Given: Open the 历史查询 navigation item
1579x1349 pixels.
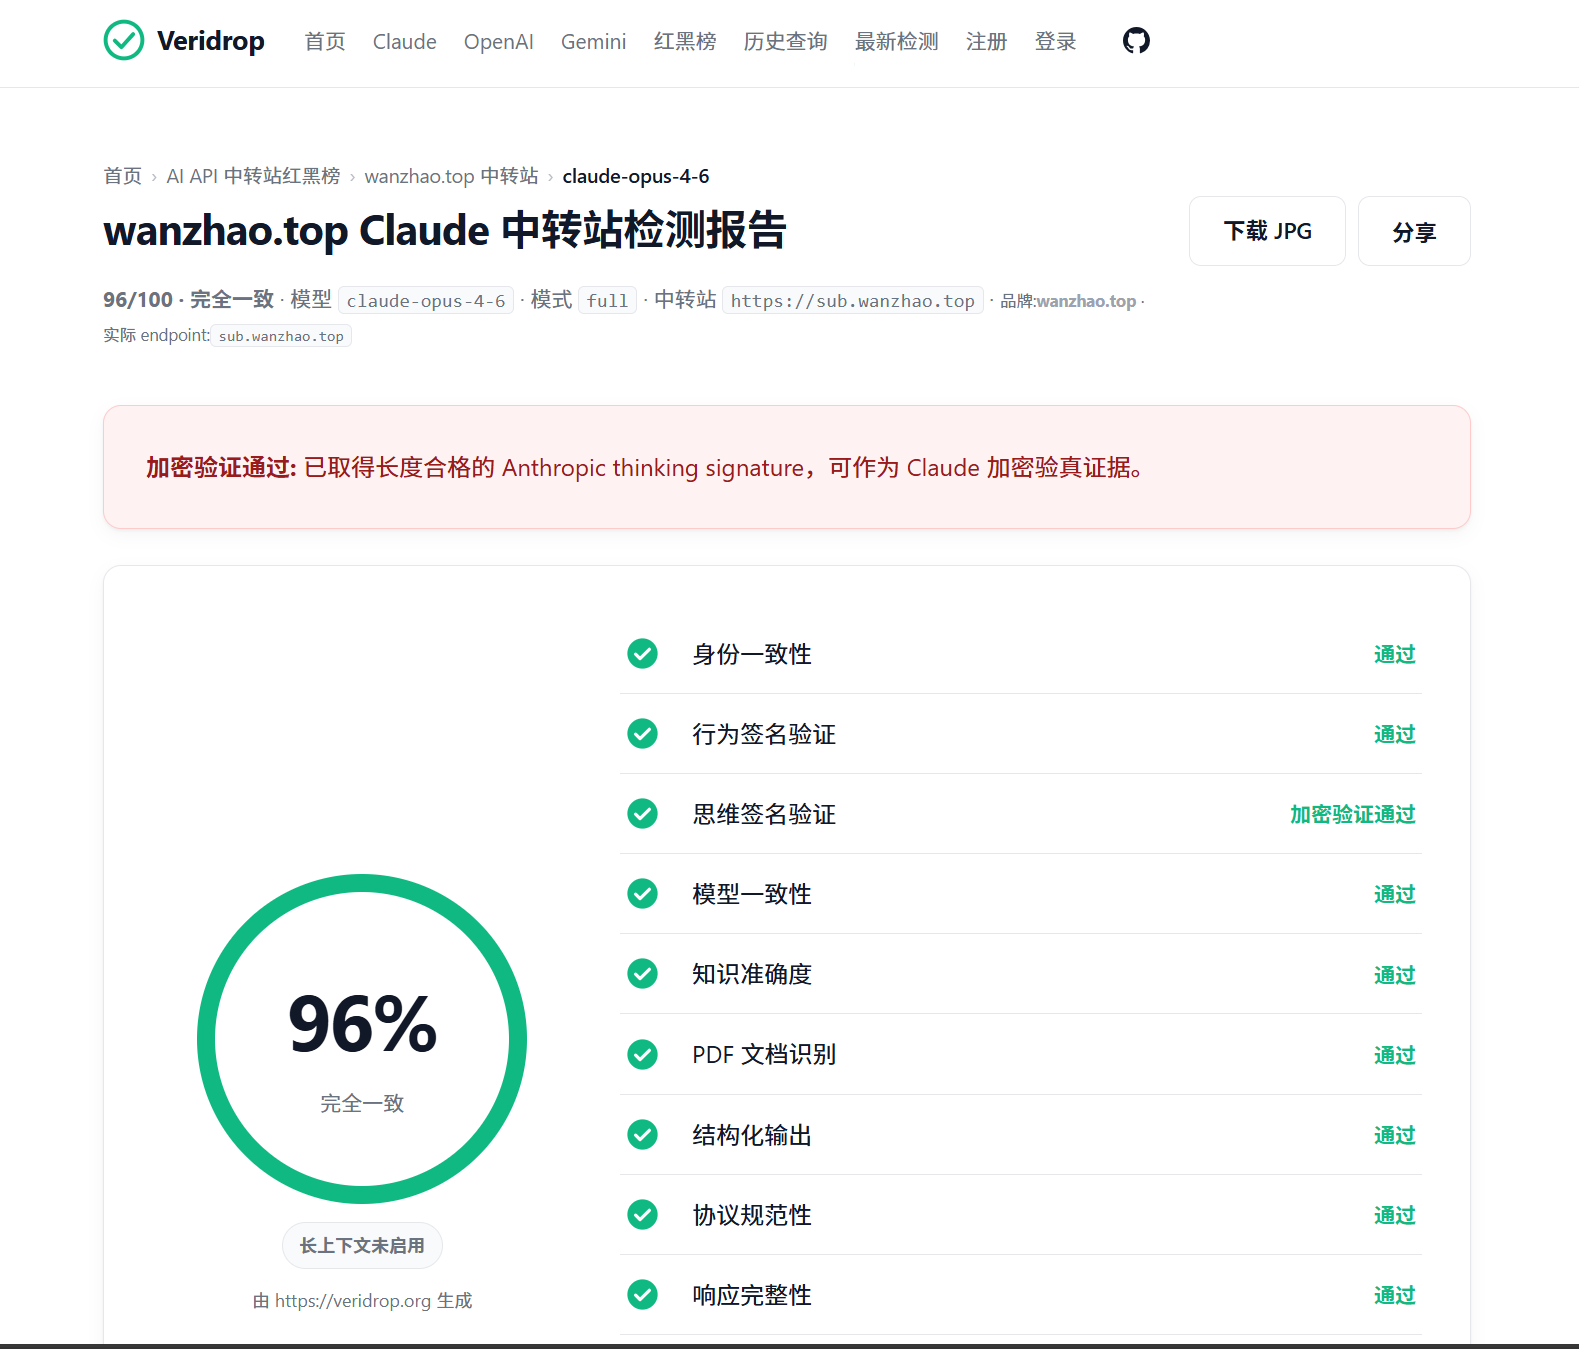Looking at the screenshot, I should 786,42.
